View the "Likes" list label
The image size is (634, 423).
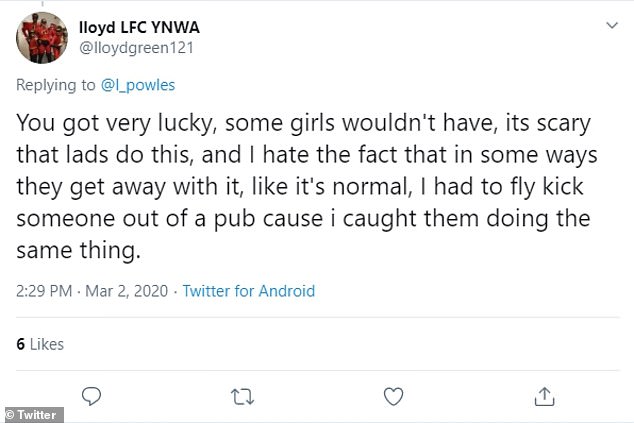coord(47,343)
